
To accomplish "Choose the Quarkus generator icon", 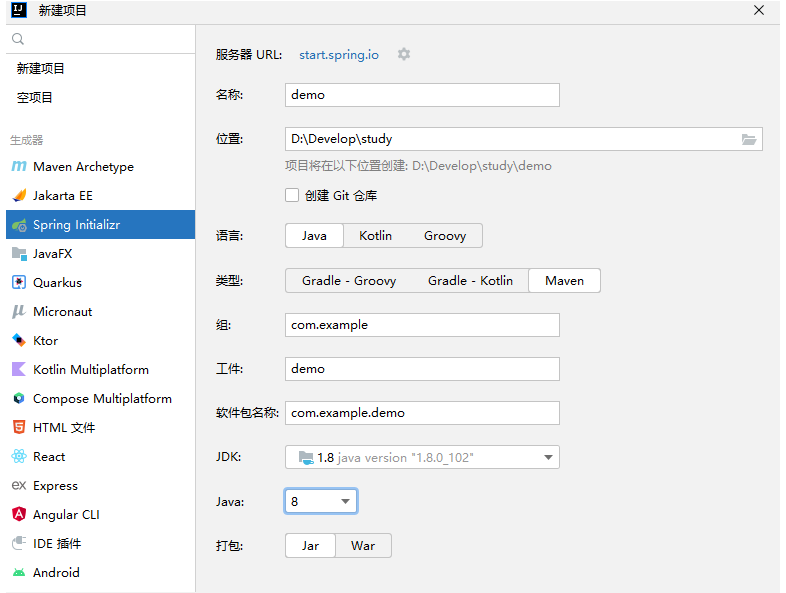I will (18, 283).
